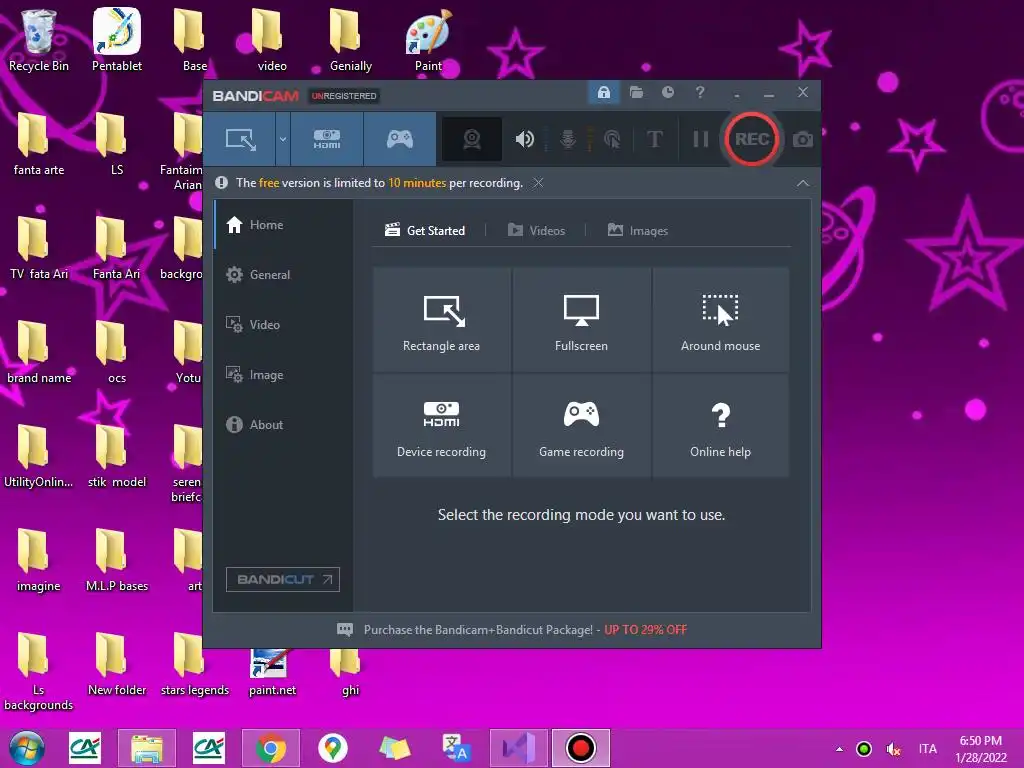Choose Game recording tile
Viewport: 1024px width, 768px height.
point(581,426)
